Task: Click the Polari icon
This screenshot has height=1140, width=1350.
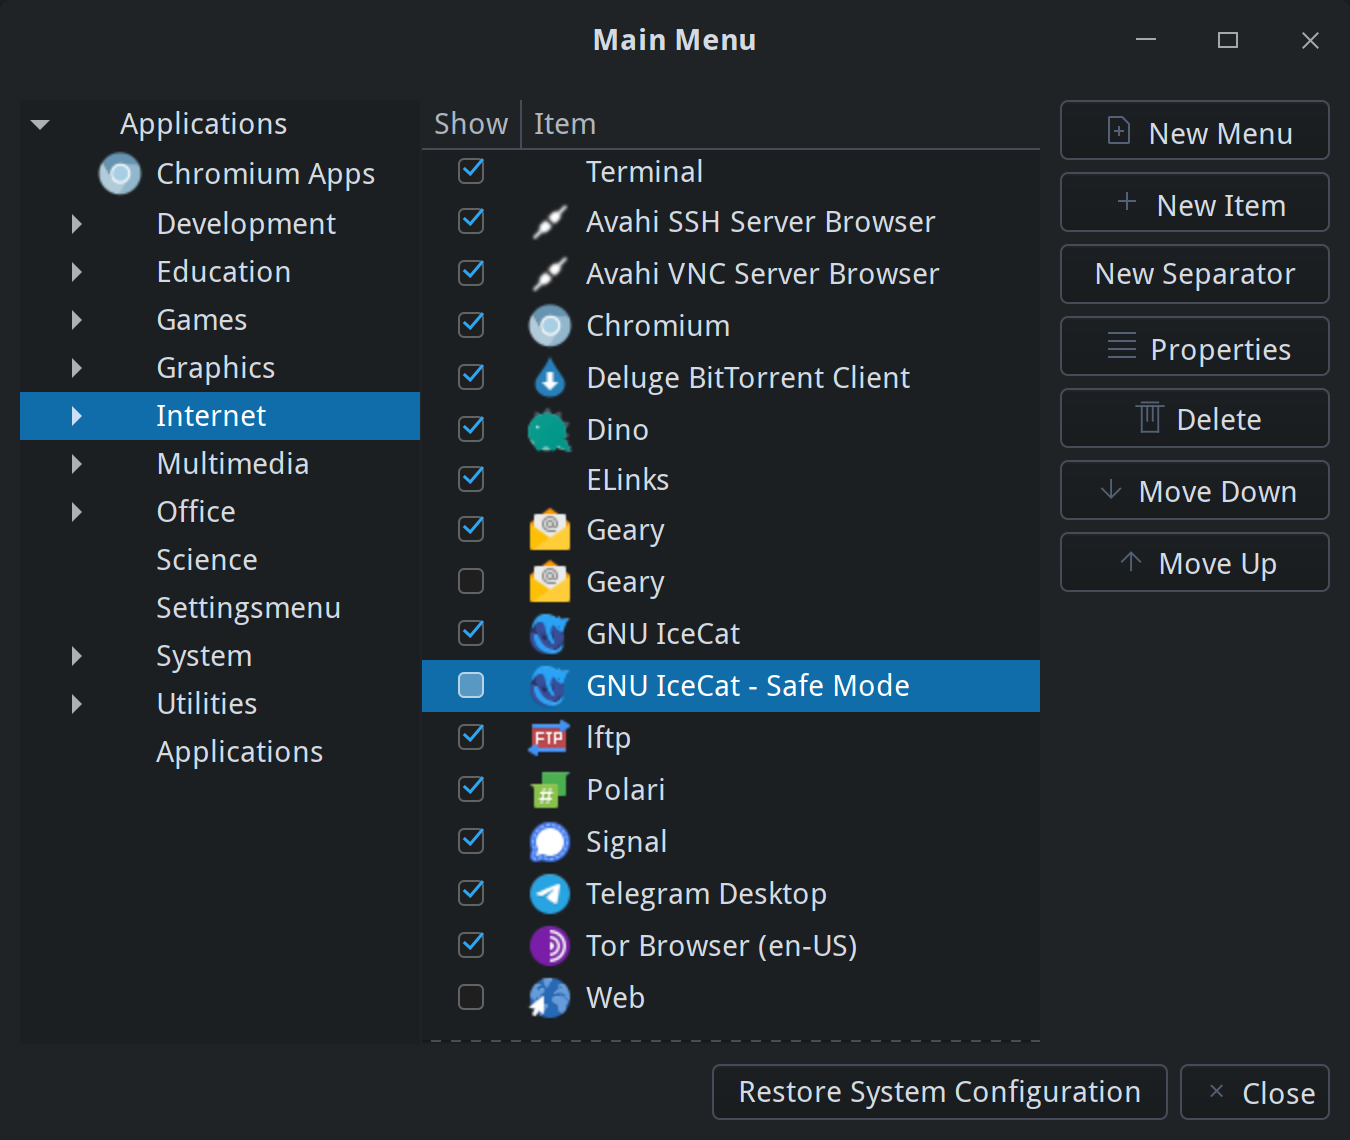Action: point(550,790)
